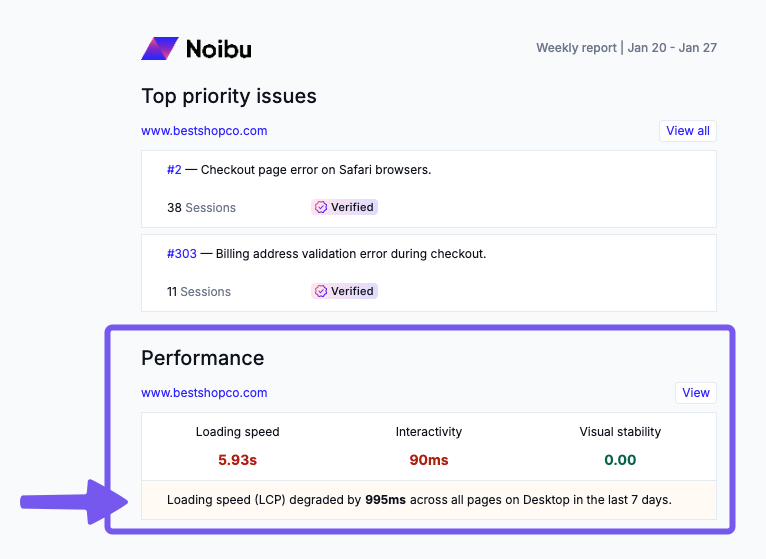Open issue #303 link
The image size is (766, 559).
[181, 254]
